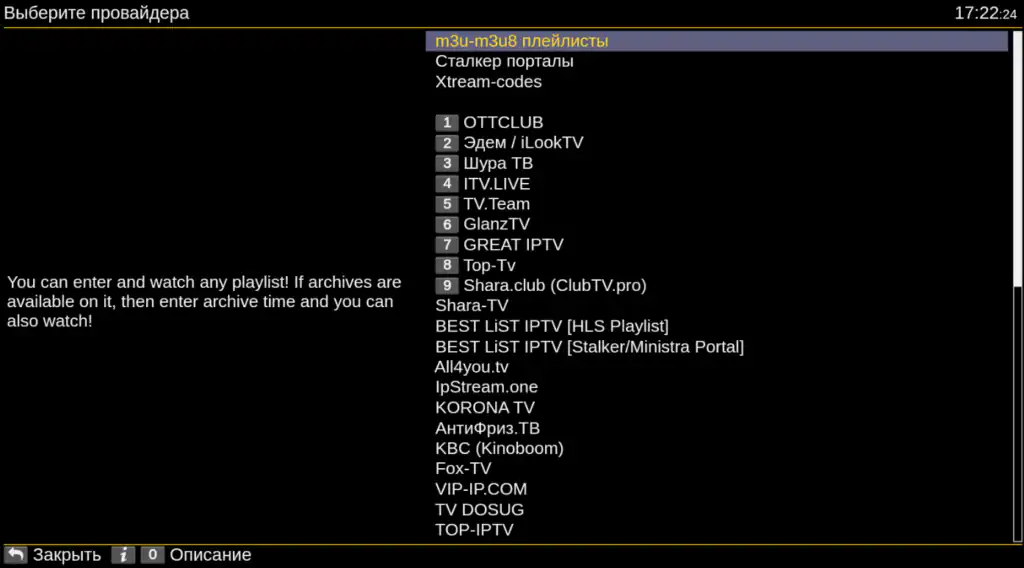Screen dimensions: 1024x568
Task: Click the '0' key icon beside Описание
Action: (152, 555)
